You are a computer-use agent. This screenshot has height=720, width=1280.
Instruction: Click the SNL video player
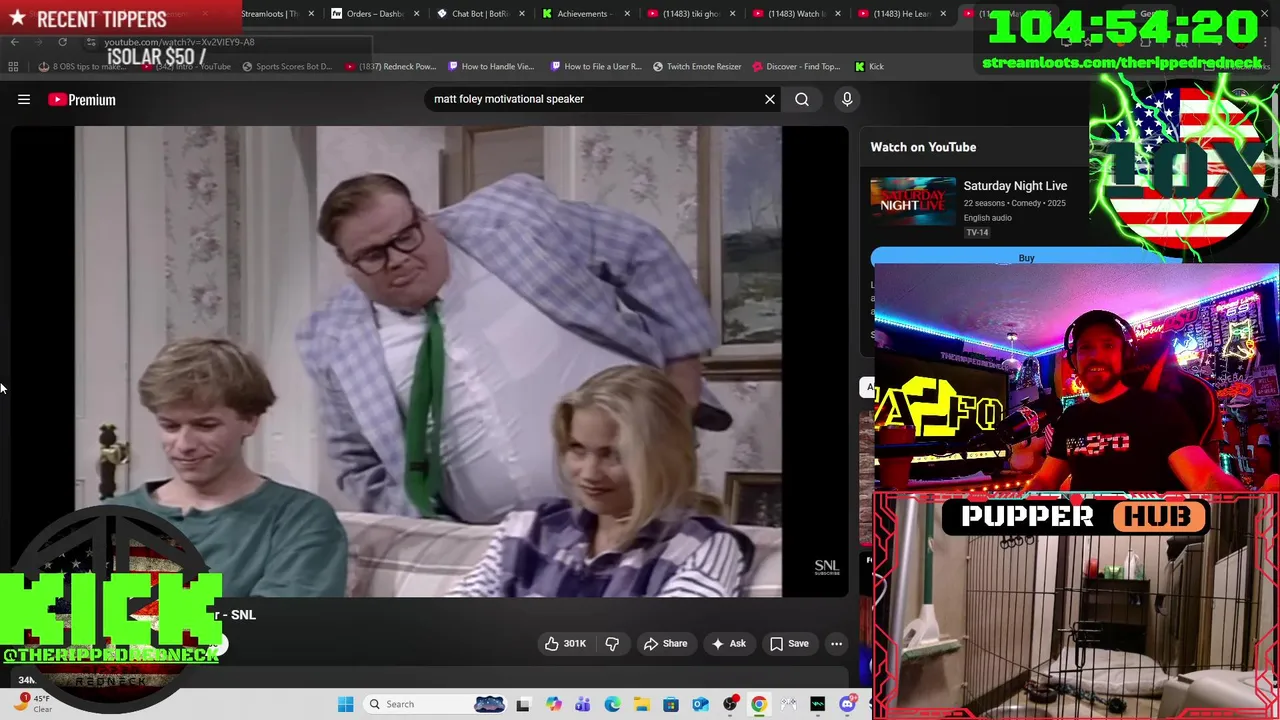point(428,361)
